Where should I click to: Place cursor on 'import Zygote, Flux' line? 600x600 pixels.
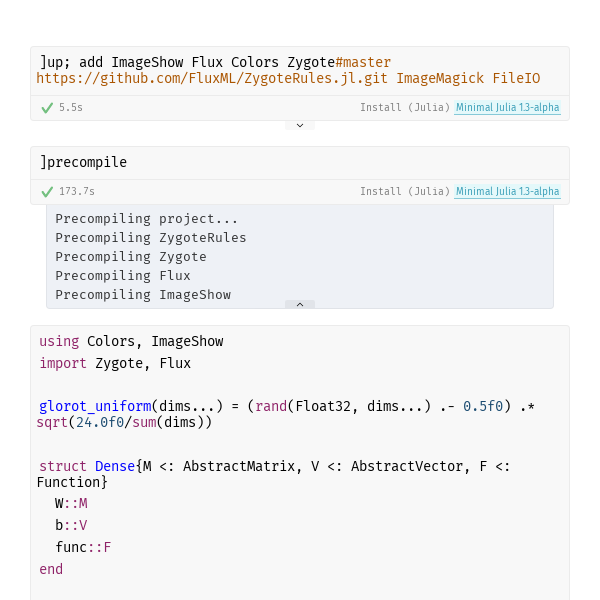[115, 363]
